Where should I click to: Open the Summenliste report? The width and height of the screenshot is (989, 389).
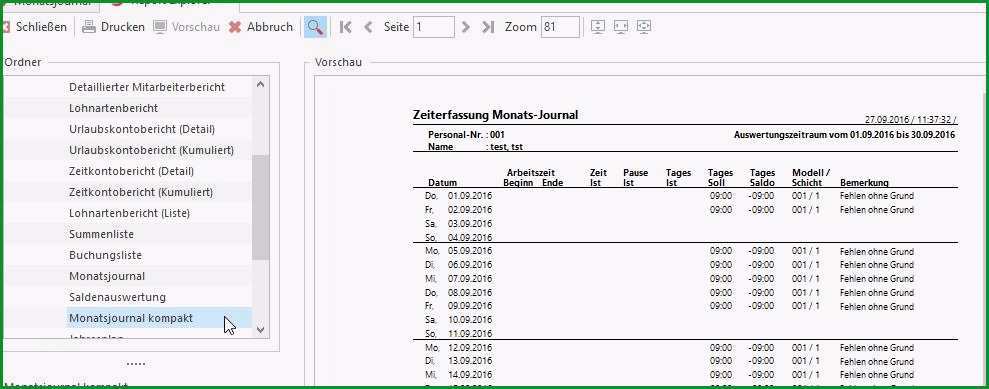point(101,234)
